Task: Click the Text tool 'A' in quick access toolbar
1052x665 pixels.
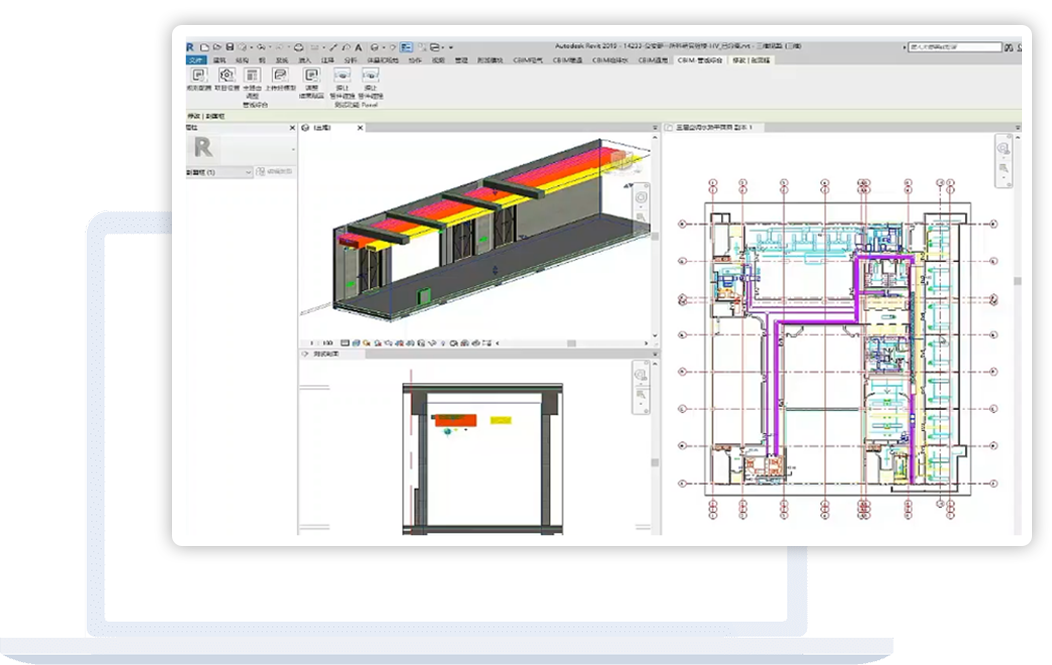Action: (357, 47)
